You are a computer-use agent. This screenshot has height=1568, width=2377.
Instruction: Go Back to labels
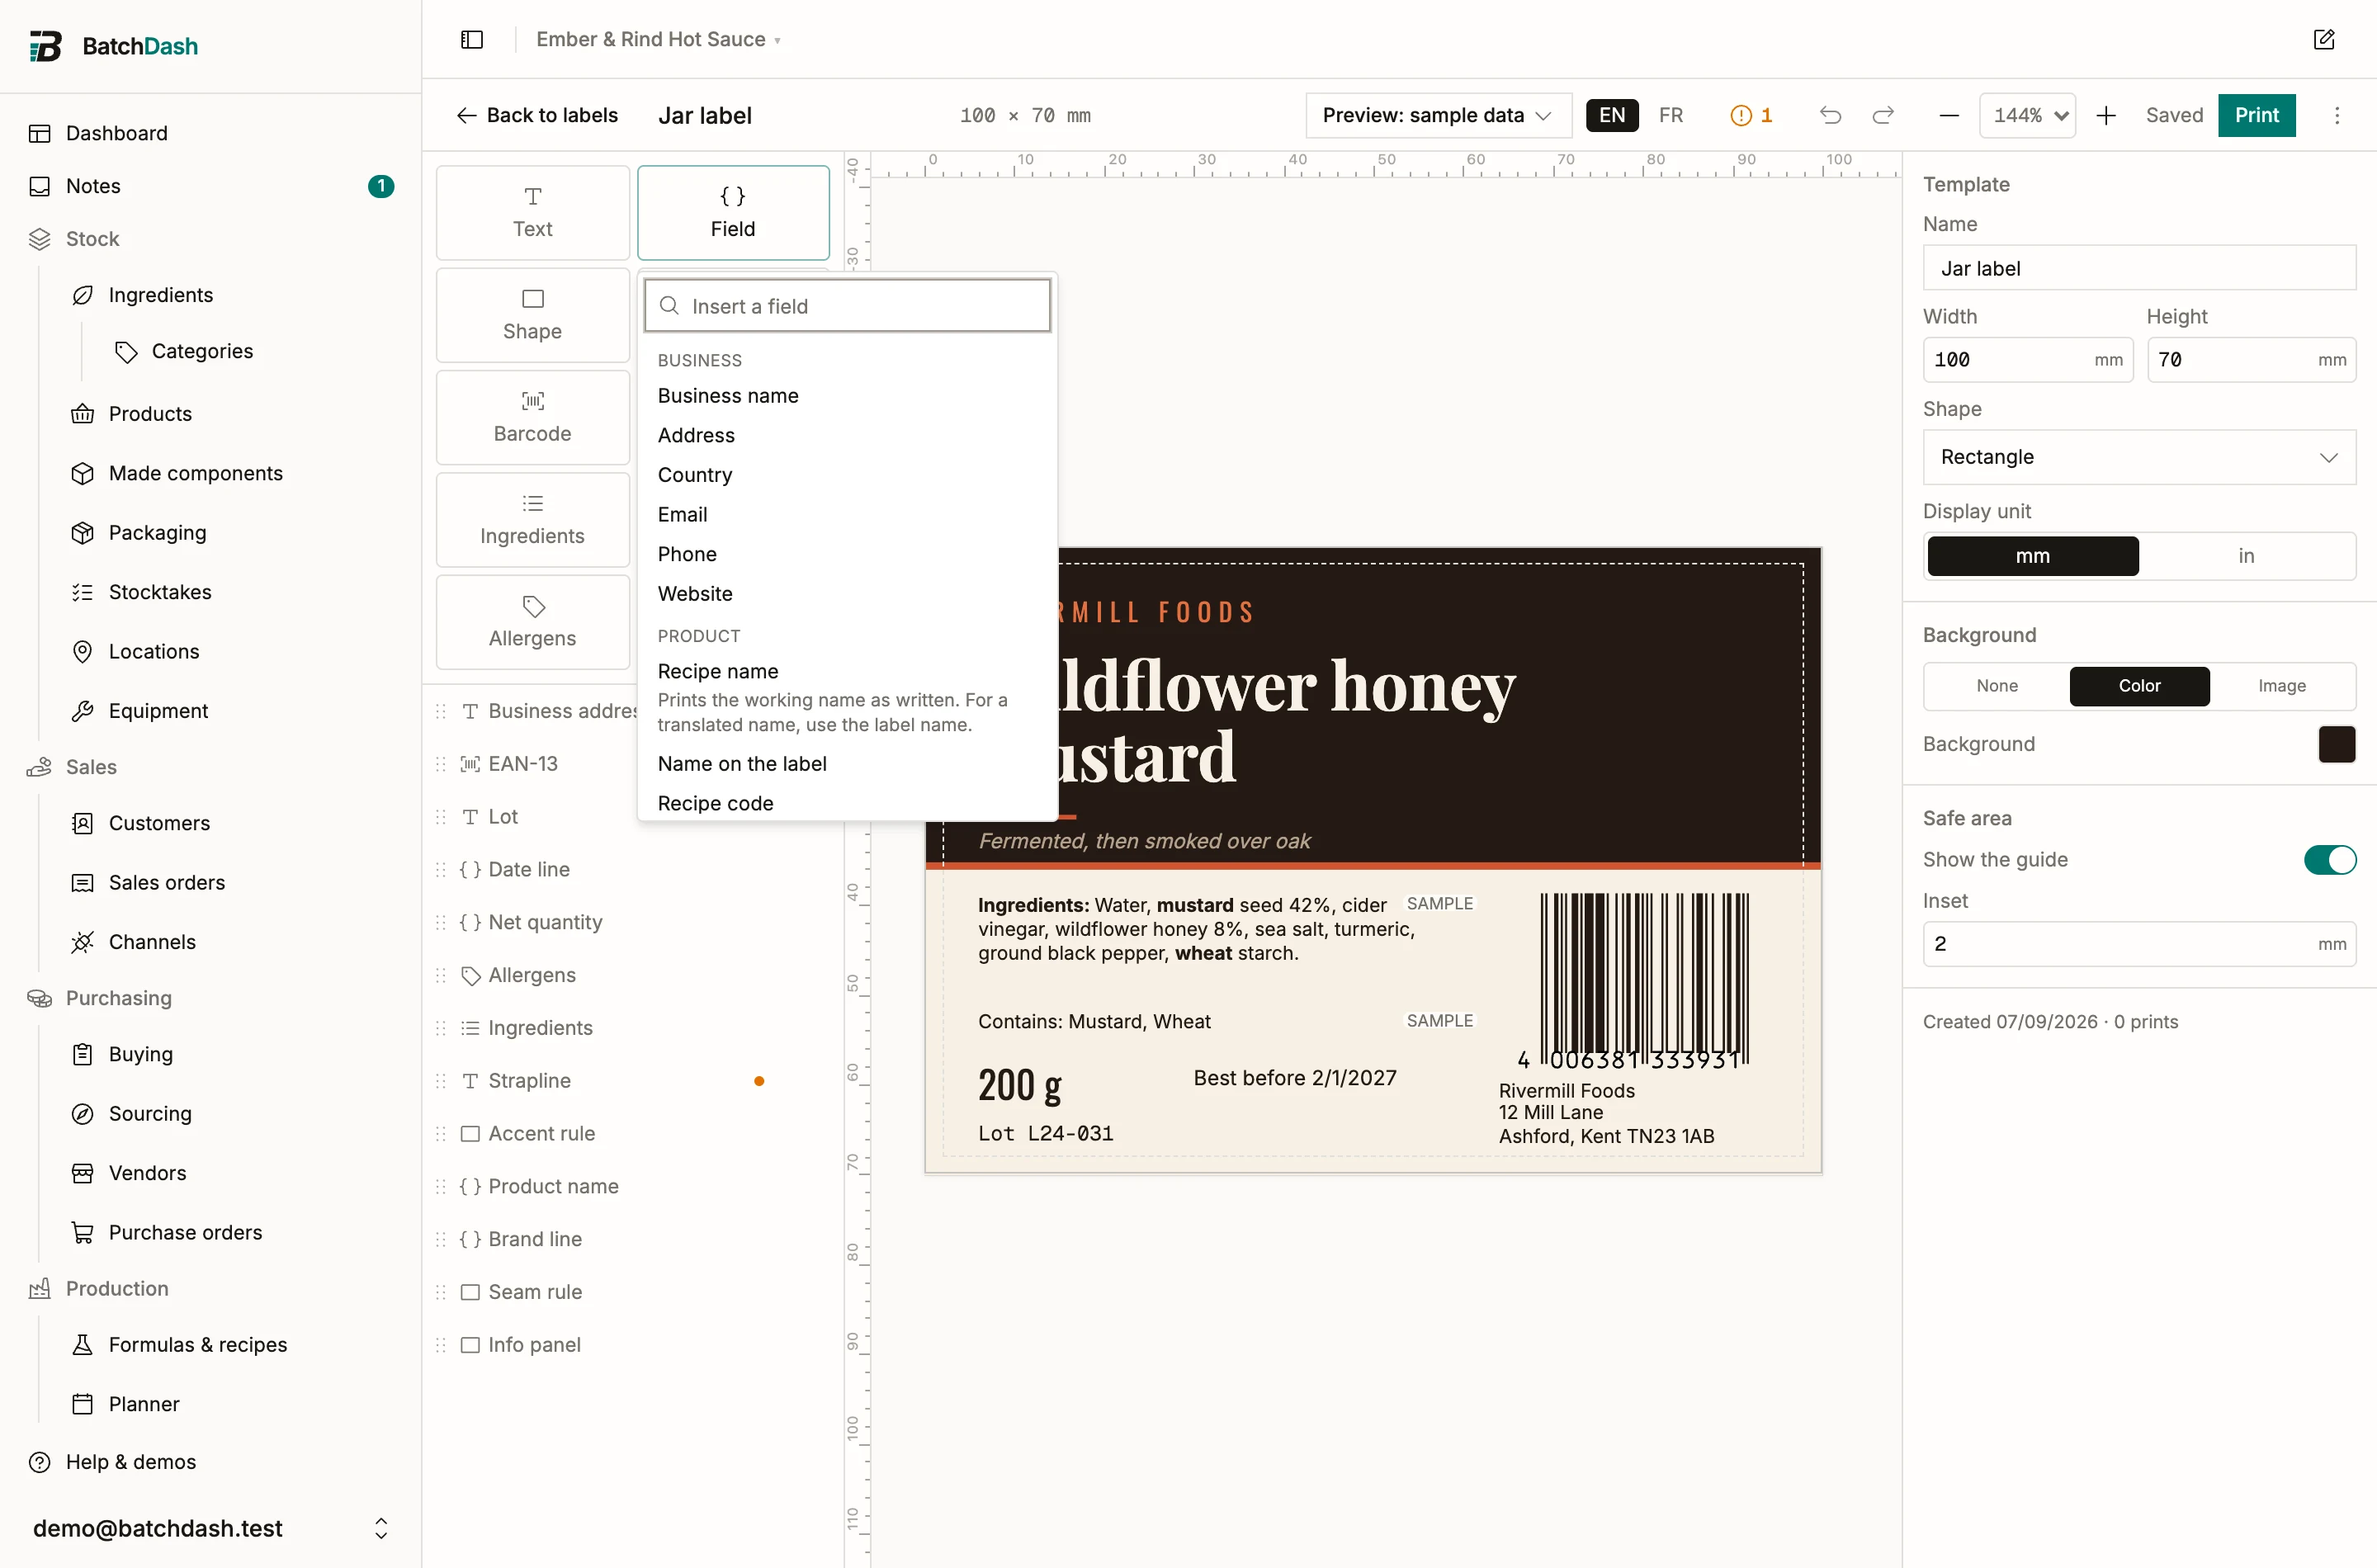tap(537, 115)
